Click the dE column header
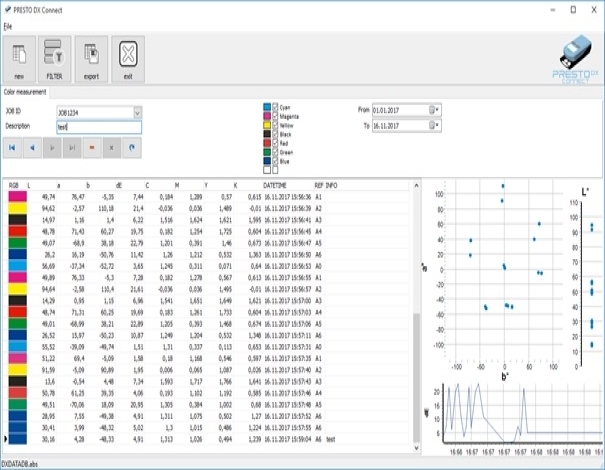The width and height of the screenshot is (605, 470). point(130,186)
